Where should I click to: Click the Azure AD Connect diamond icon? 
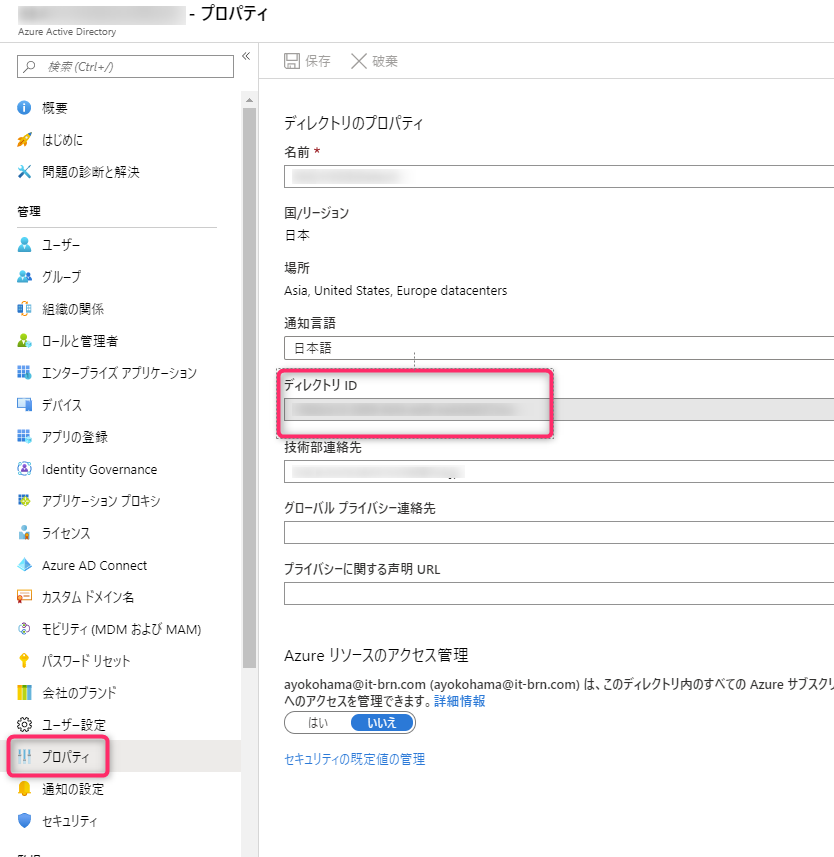[x=24, y=565]
